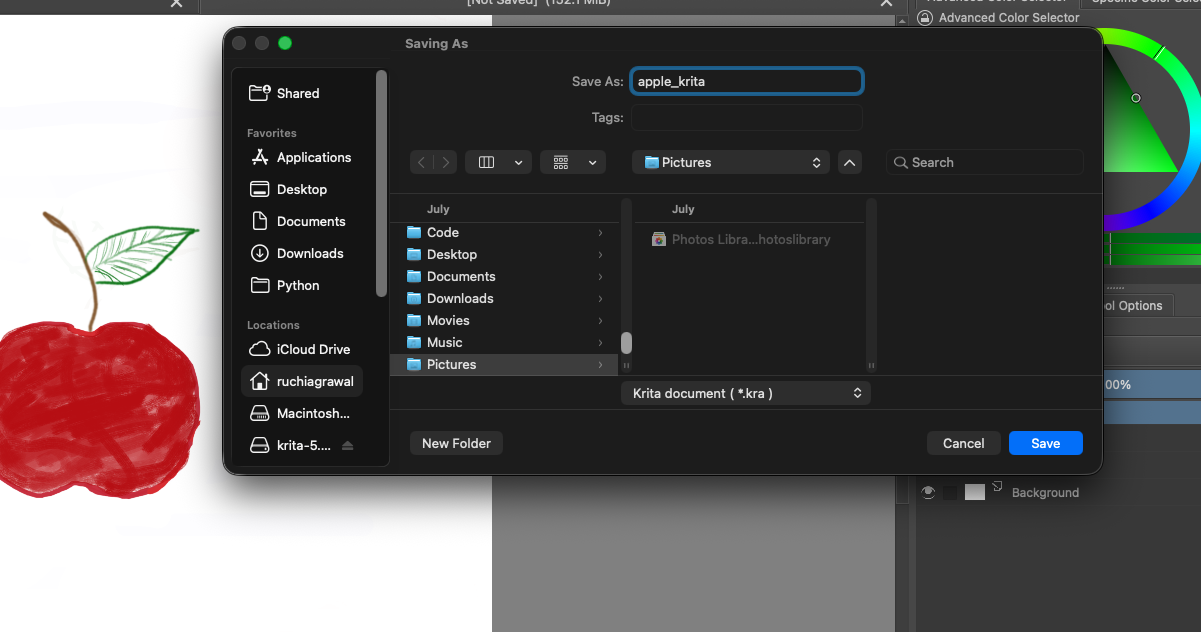The height and width of the screenshot is (632, 1201).
Task: Open the Krita document file type dropdown
Action: click(746, 393)
